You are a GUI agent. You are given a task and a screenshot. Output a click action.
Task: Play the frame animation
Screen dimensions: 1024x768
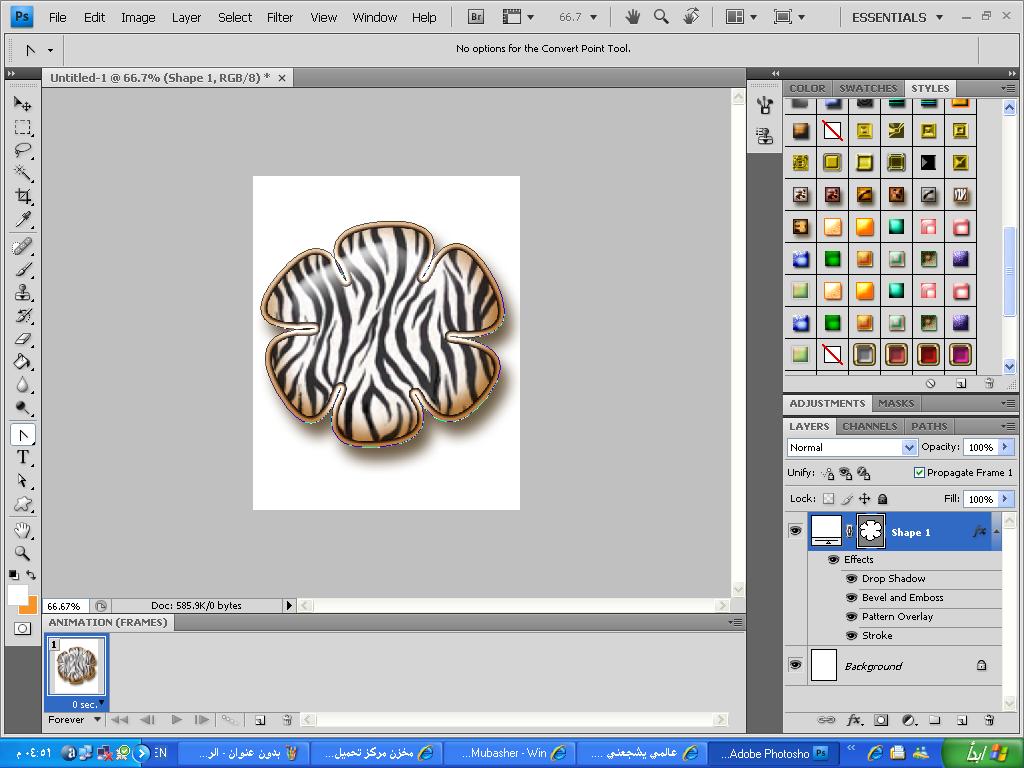176,719
